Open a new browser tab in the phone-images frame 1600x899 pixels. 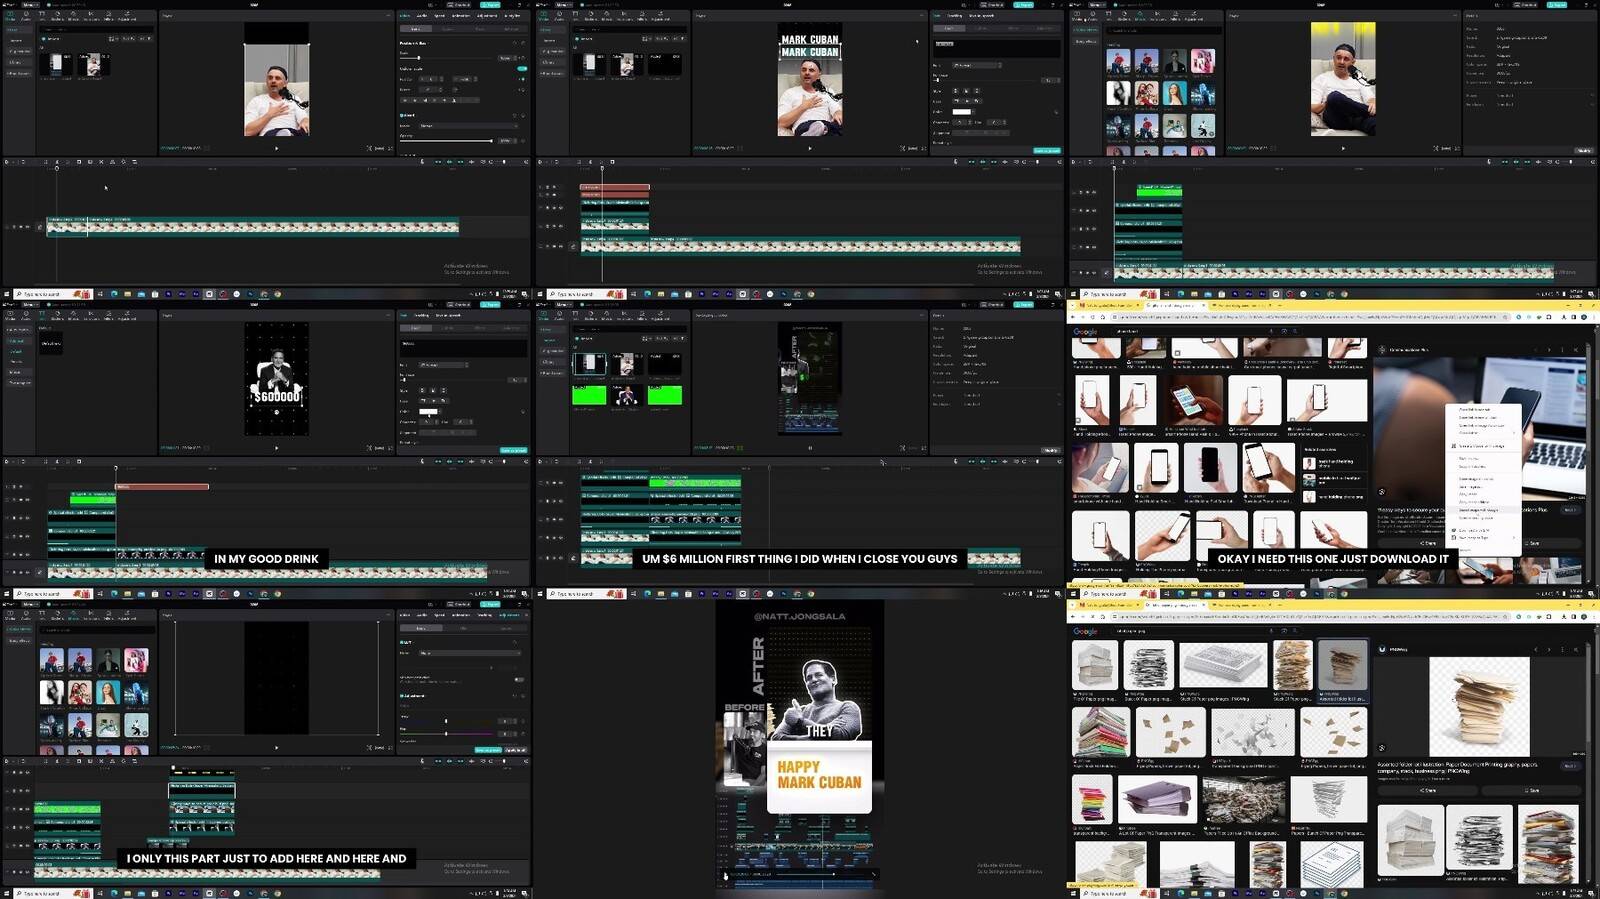coord(1280,305)
